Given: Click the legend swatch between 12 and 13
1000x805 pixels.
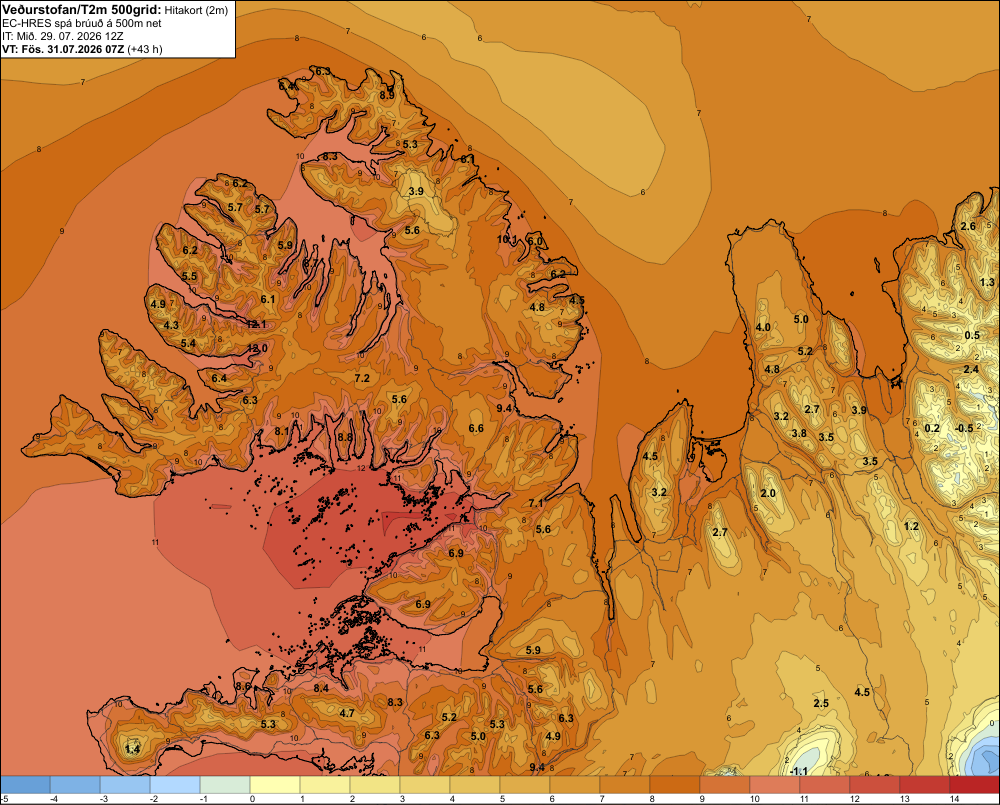Looking at the screenshot, I should [x=874, y=784].
